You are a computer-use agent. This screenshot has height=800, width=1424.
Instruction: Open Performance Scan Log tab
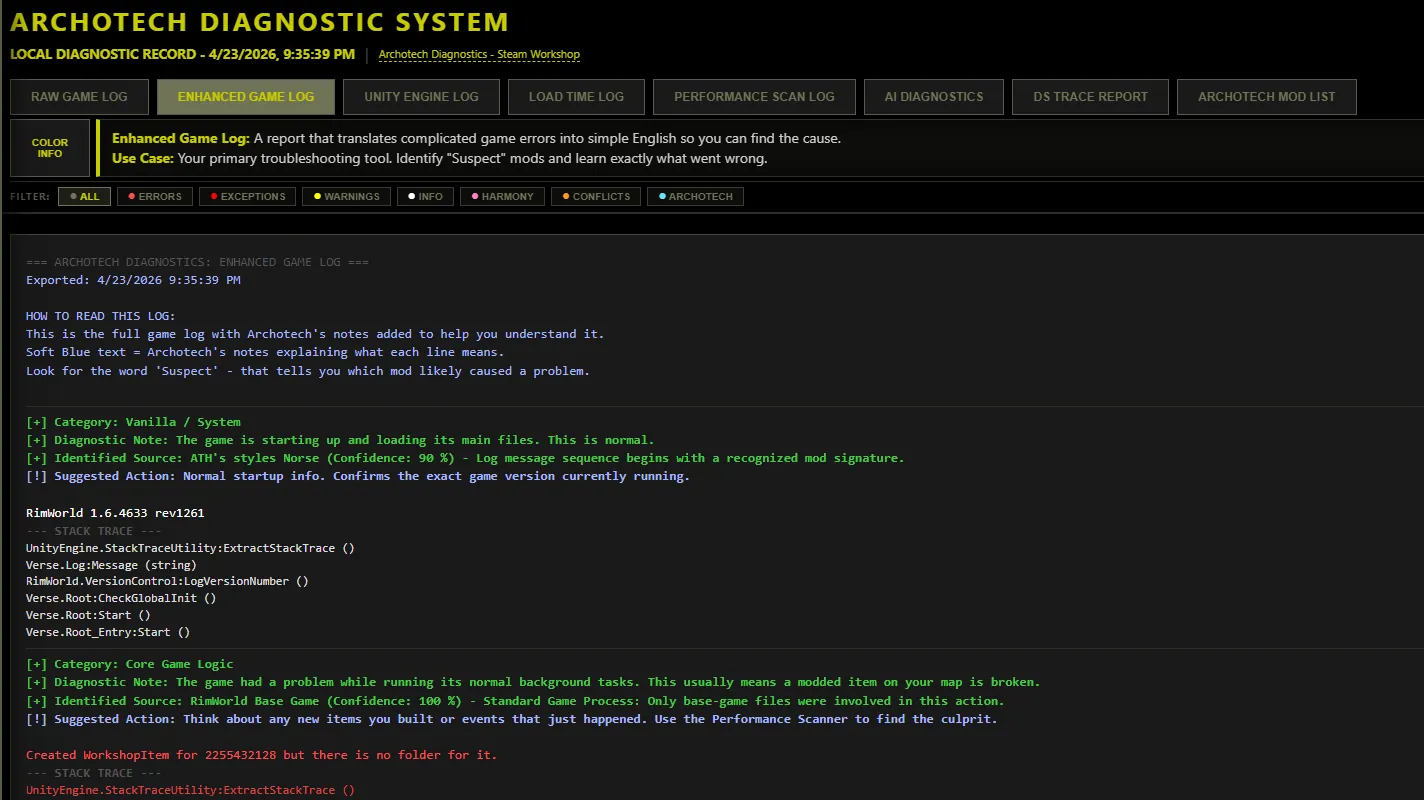(754, 97)
